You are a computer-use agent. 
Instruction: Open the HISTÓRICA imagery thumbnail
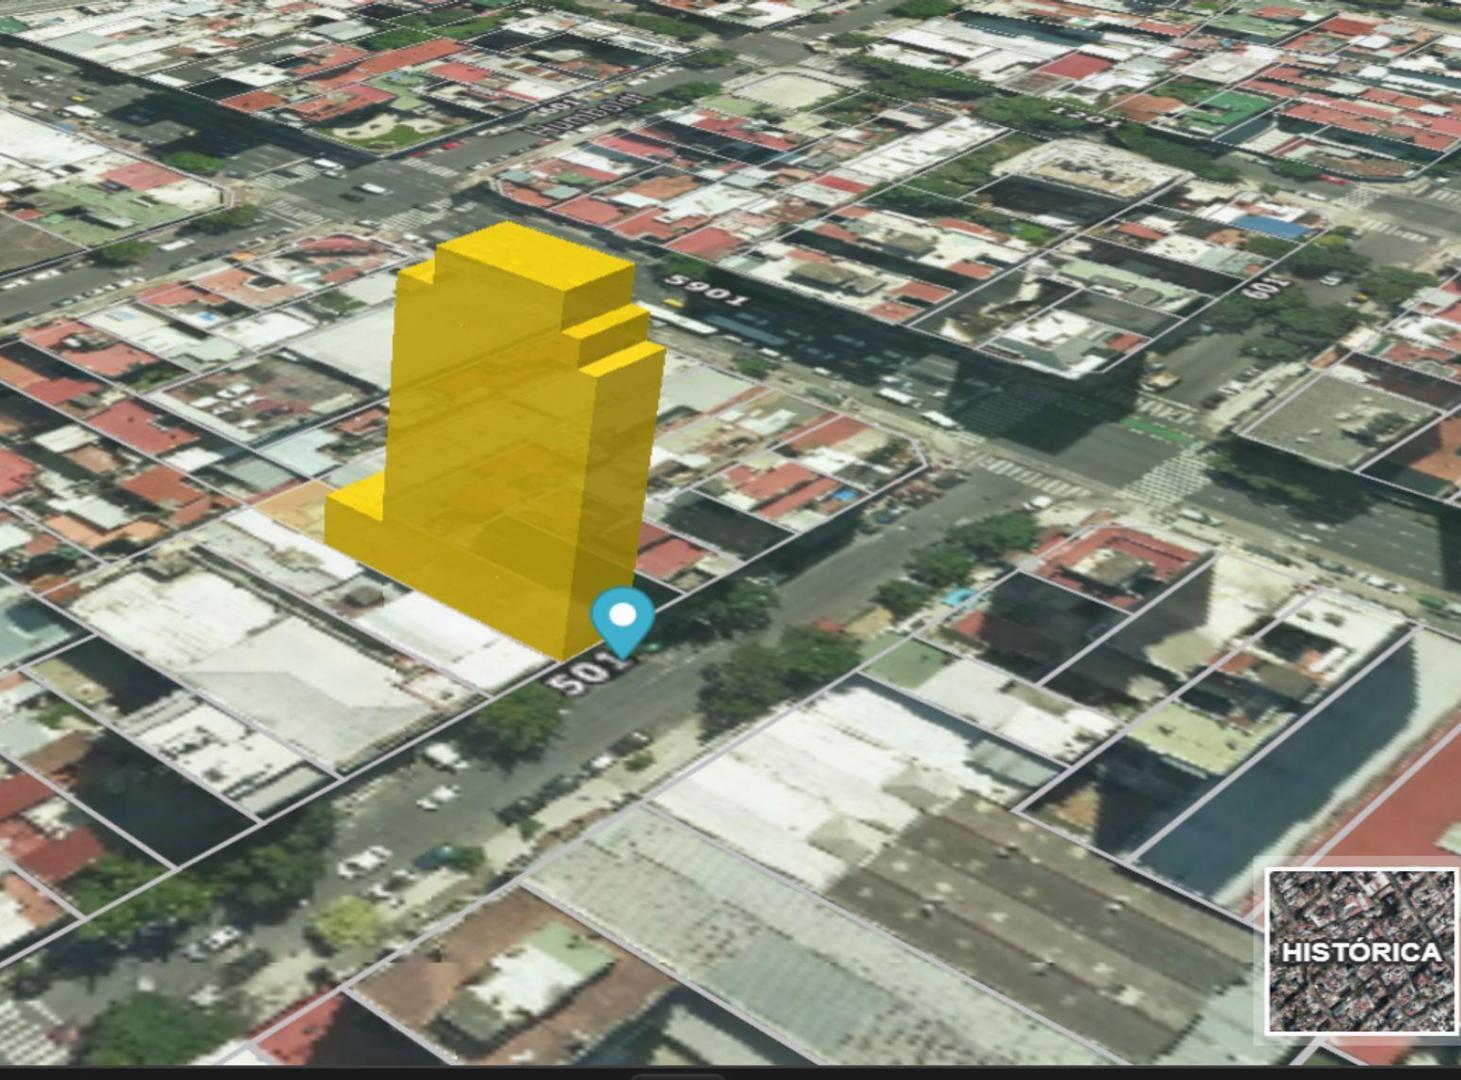point(1362,951)
